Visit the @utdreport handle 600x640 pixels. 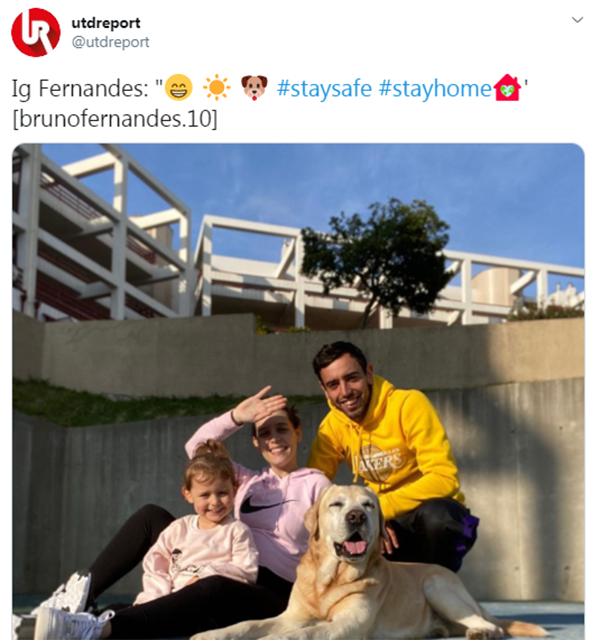pos(110,42)
